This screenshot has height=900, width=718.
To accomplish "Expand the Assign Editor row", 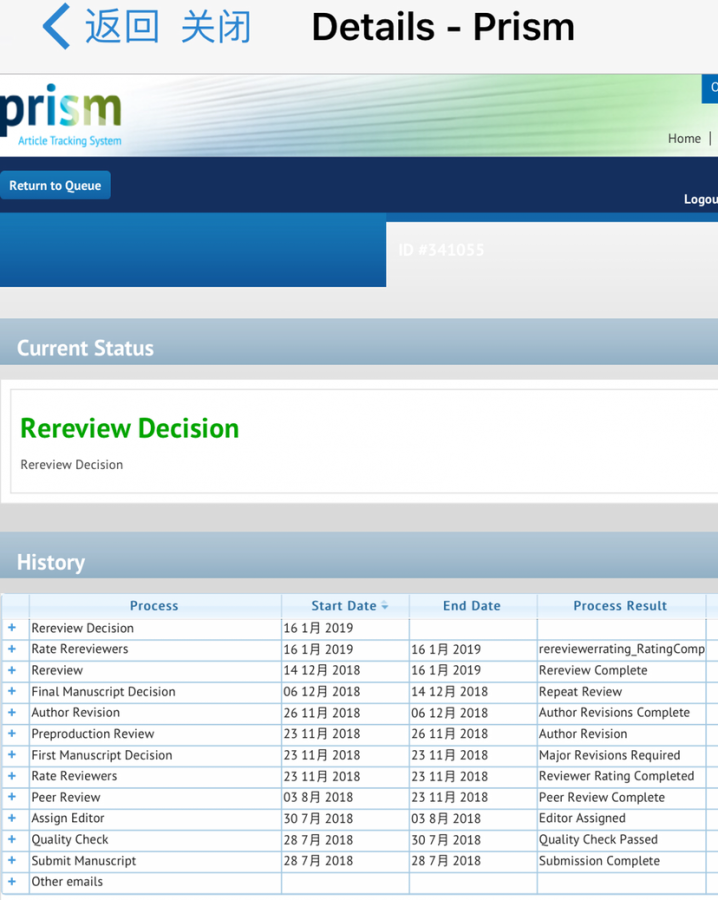I will 12,818.
